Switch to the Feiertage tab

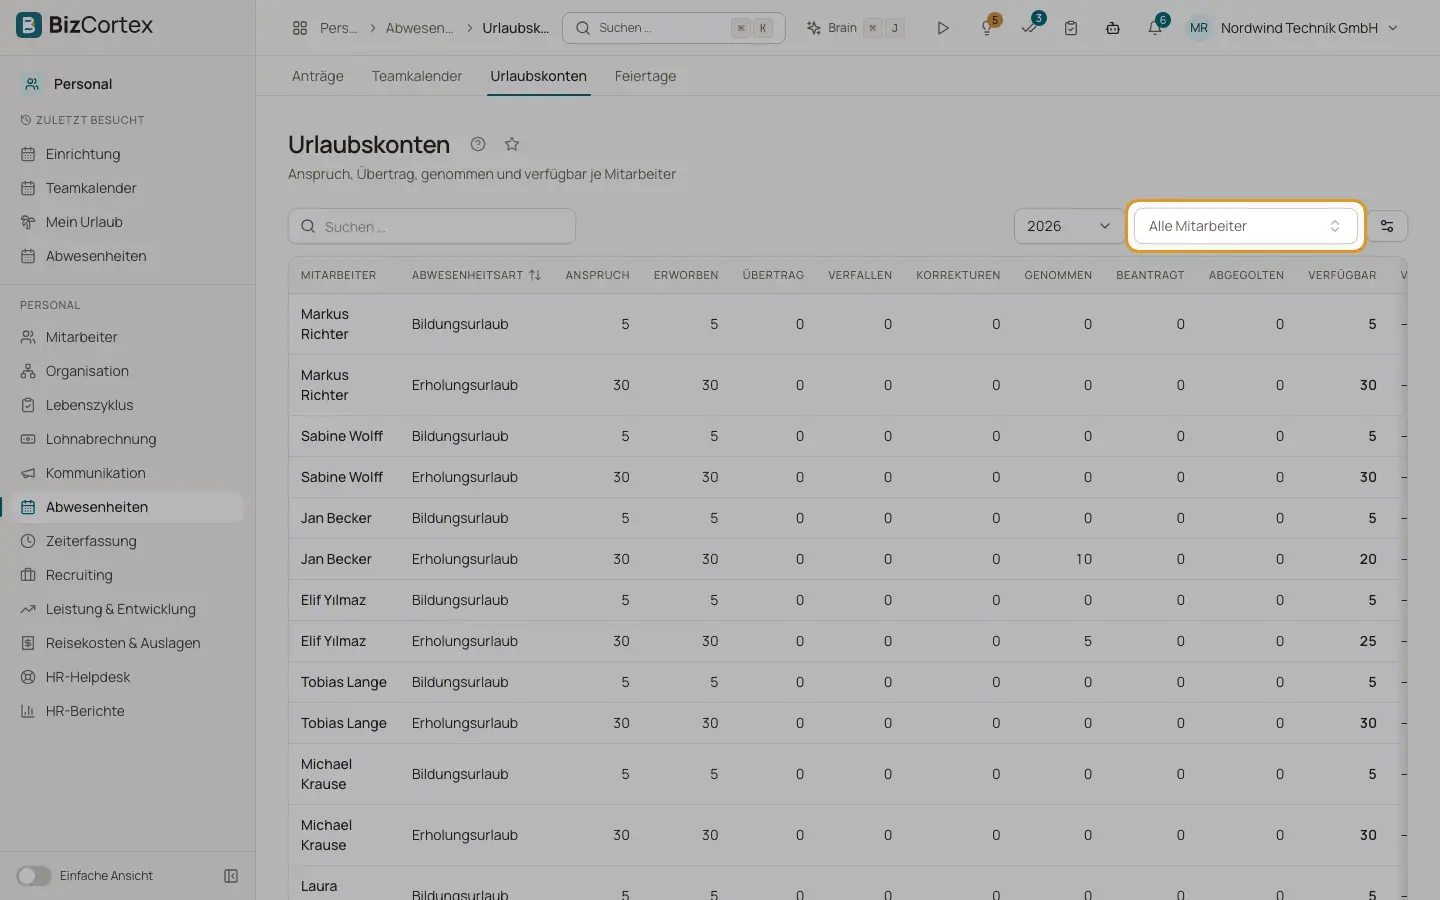click(x=645, y=76)
